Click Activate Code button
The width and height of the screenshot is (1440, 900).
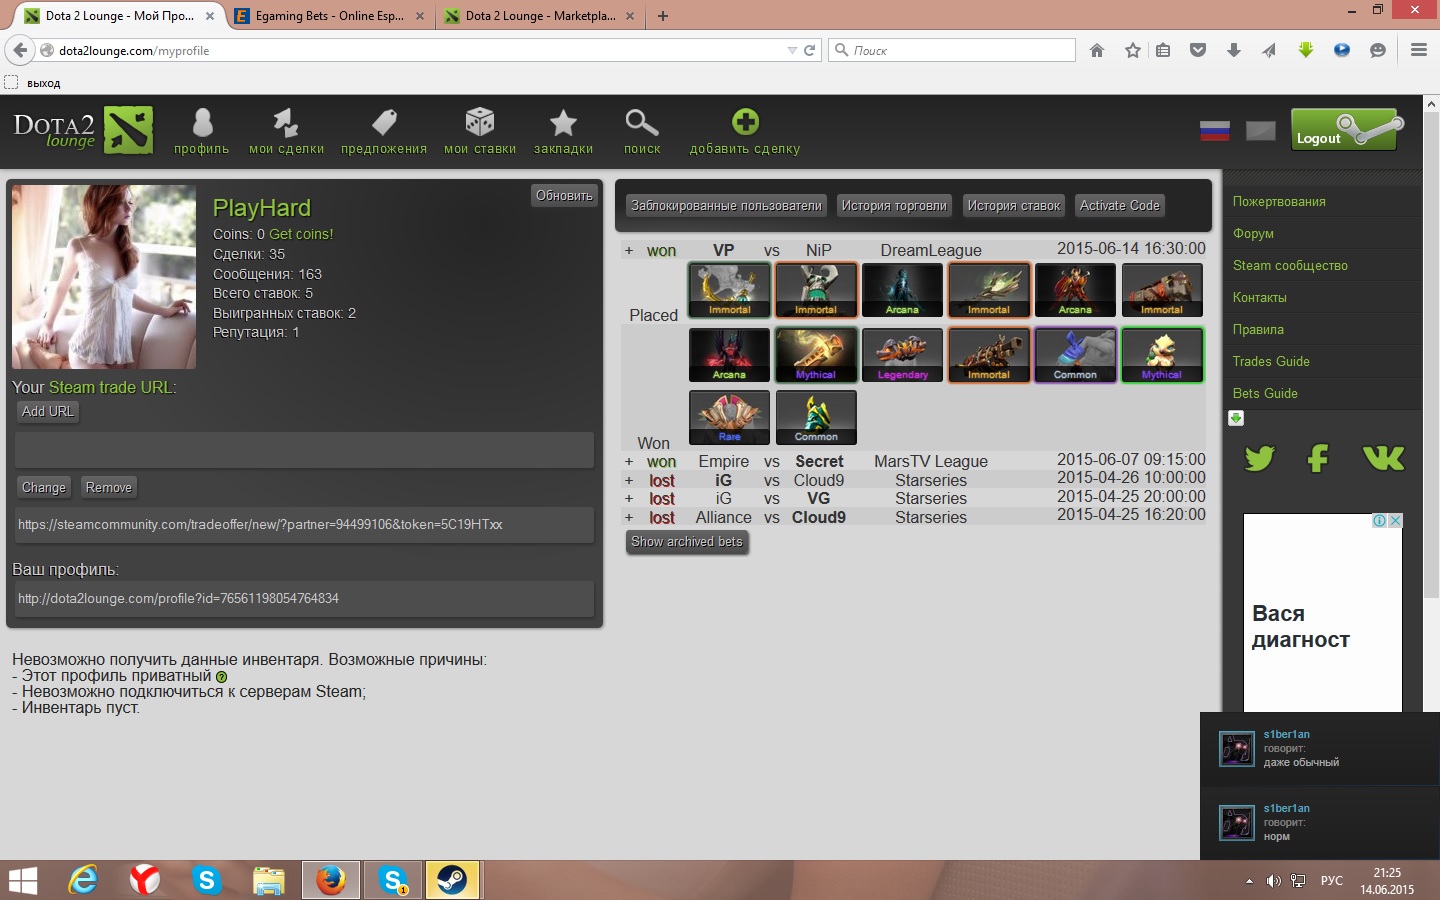click(x=1120, y=206)
